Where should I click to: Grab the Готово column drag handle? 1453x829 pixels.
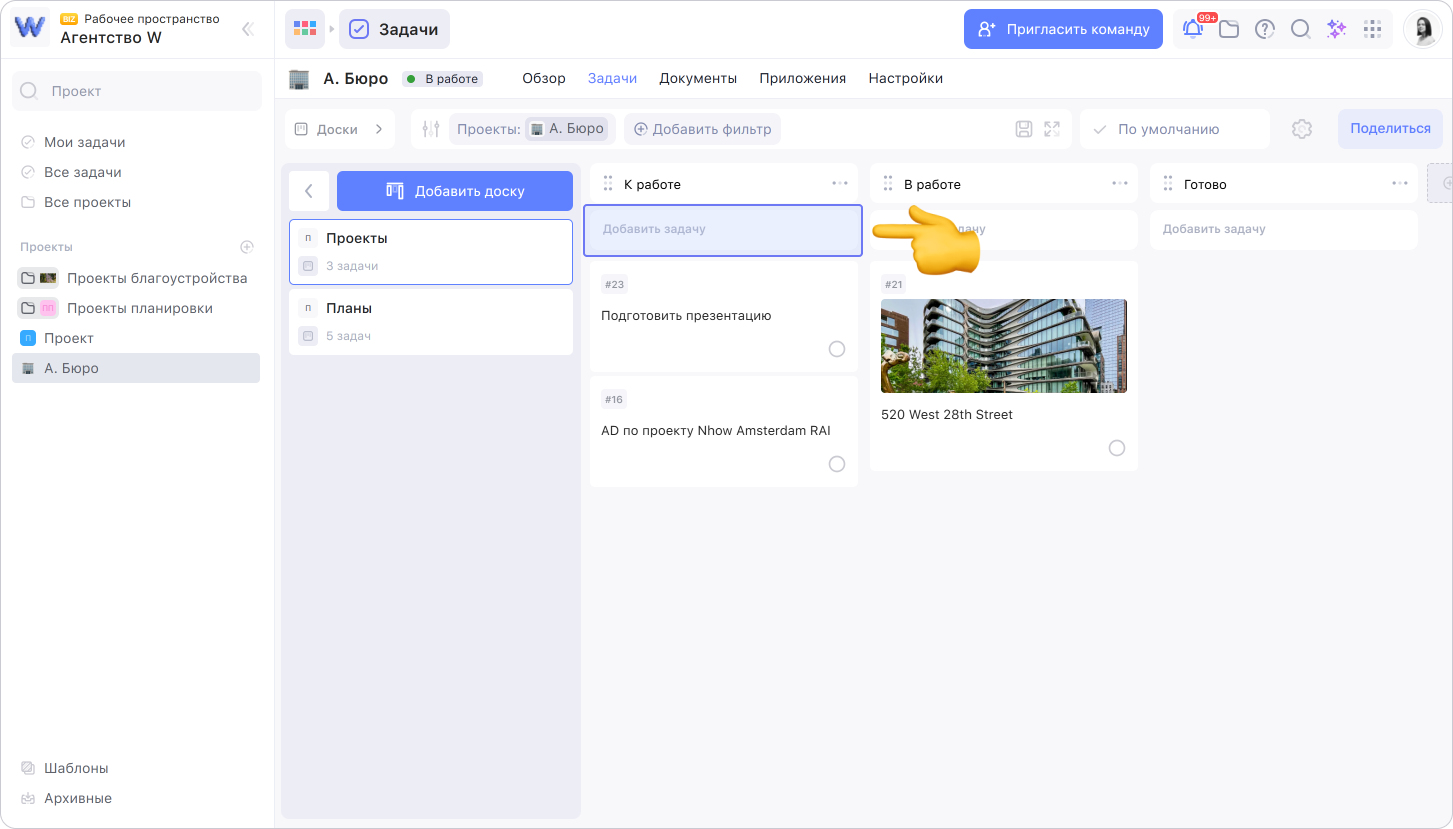pyautogui.click(x=1168, y=184)
